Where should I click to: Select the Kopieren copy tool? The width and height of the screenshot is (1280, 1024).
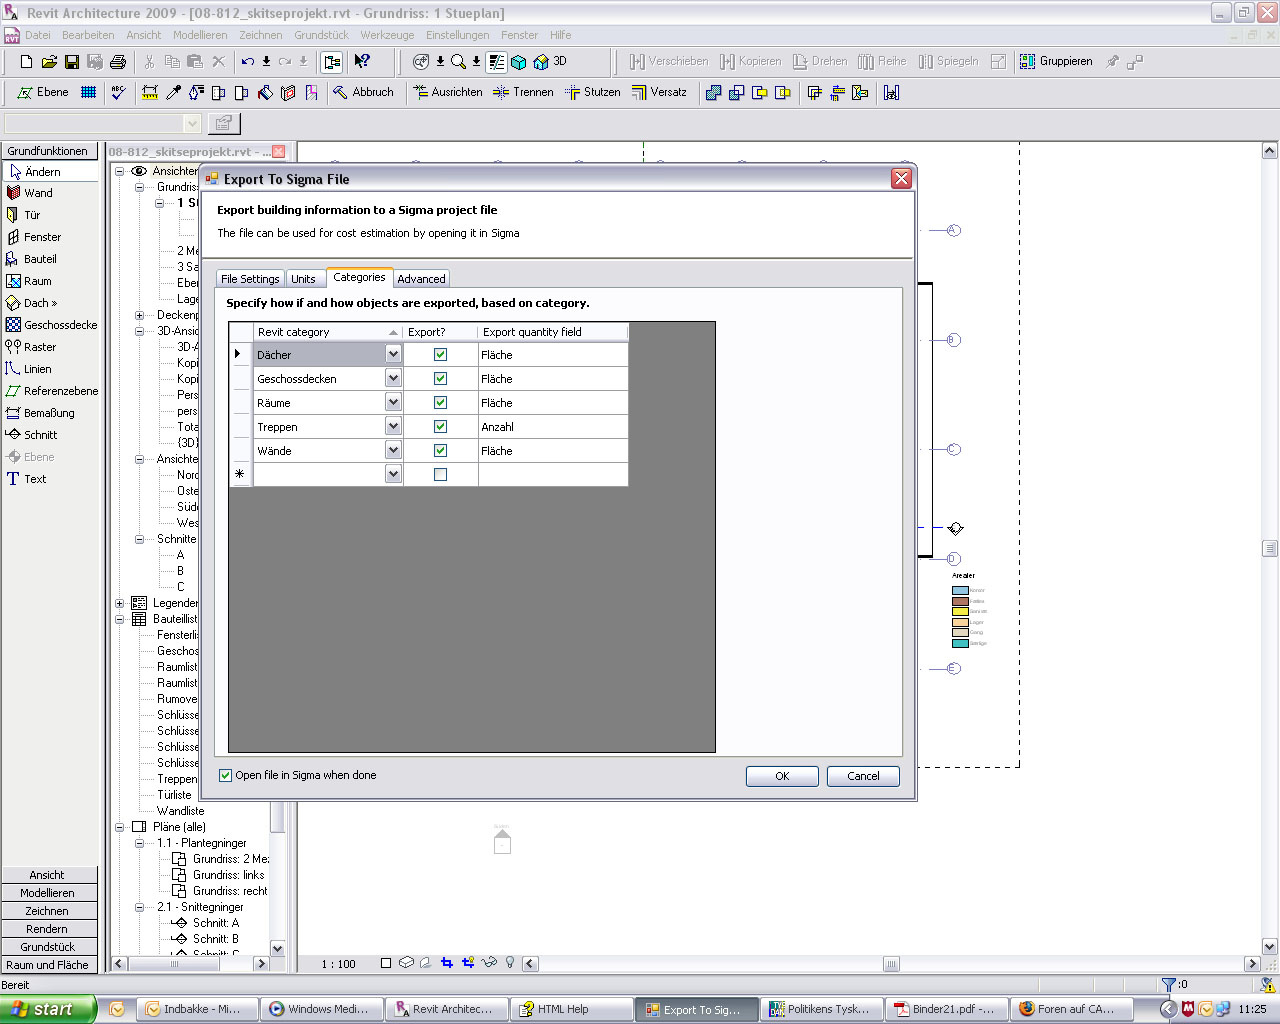point(750,62)
